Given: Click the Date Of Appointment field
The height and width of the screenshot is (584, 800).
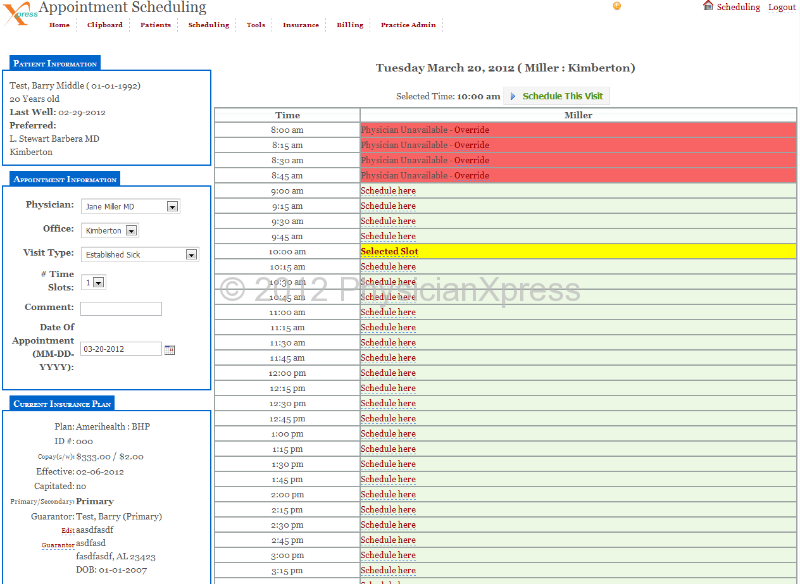Looking at the screenshot, I should tap(120, 349).
